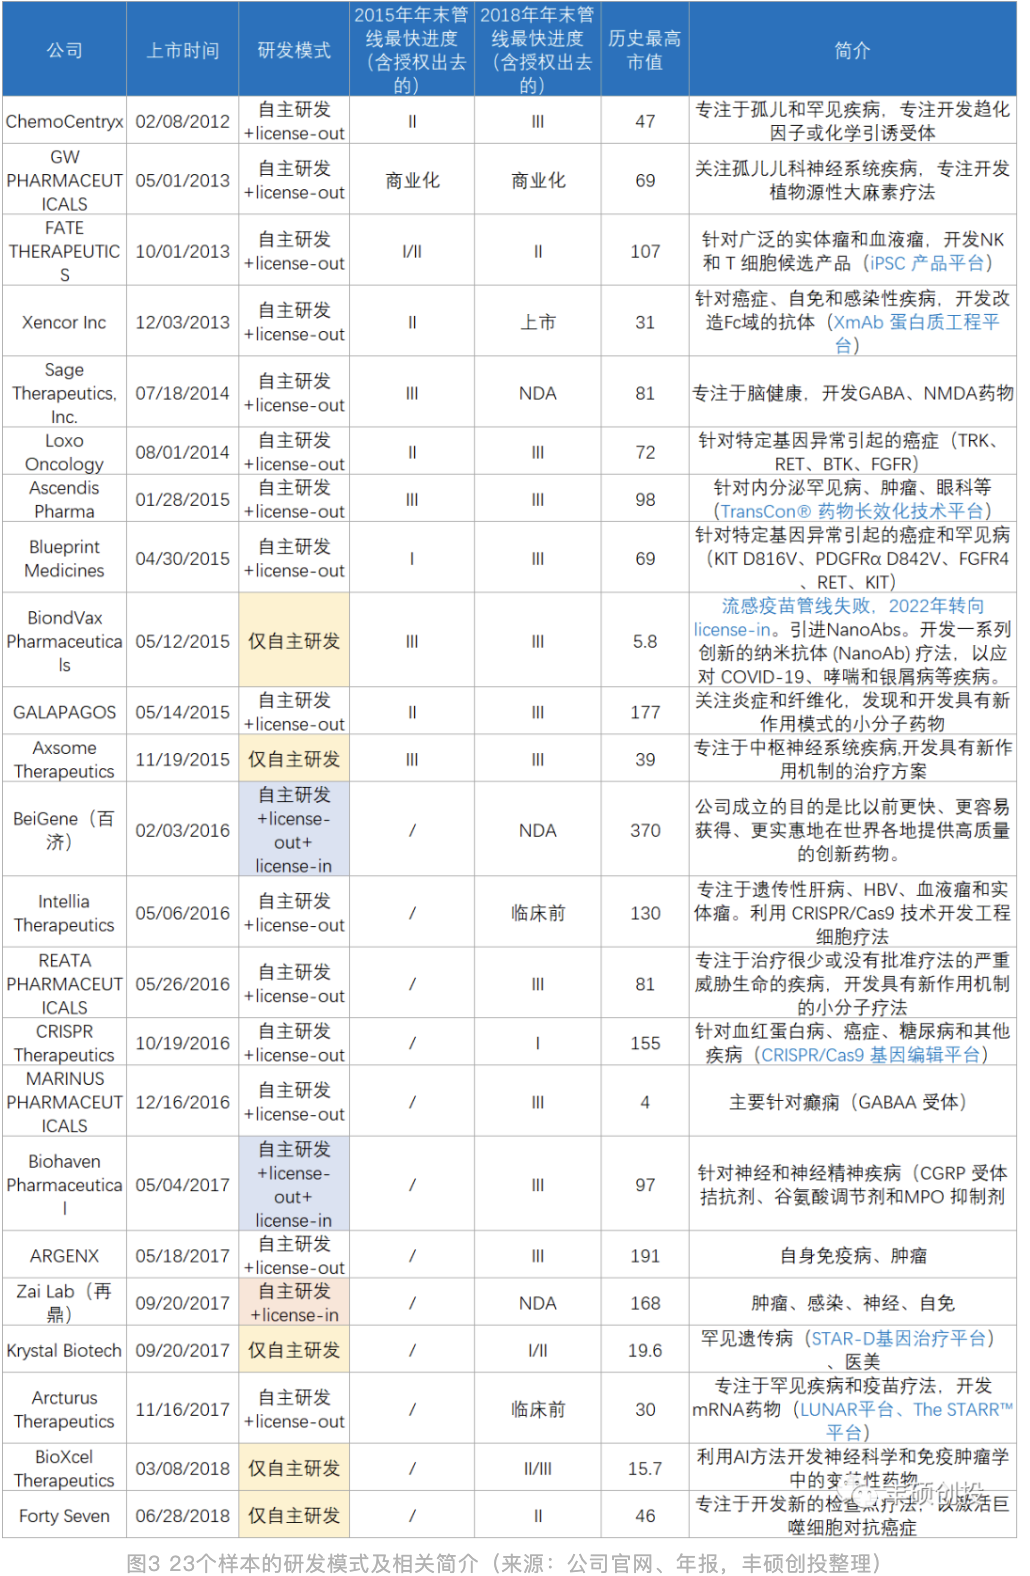Select the REATA PHARMACEUTICALS company cell

click(65, 984)
